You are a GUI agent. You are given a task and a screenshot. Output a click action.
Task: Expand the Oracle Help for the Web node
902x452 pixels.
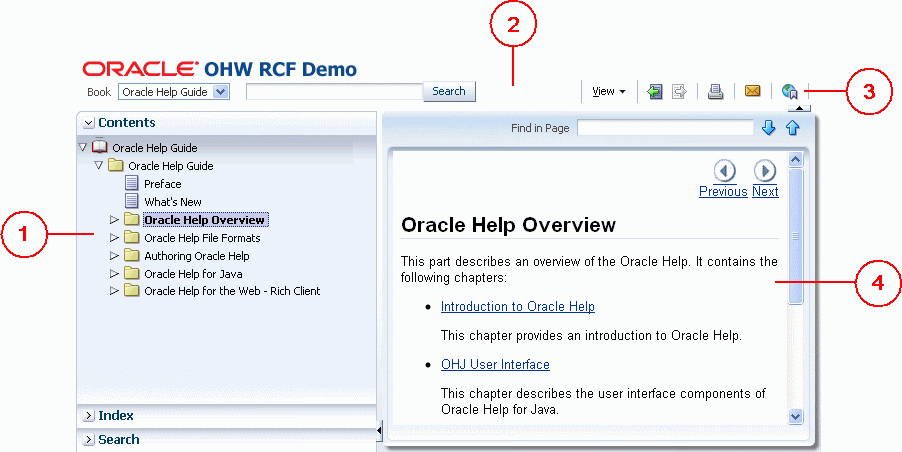tap(114, 290)
